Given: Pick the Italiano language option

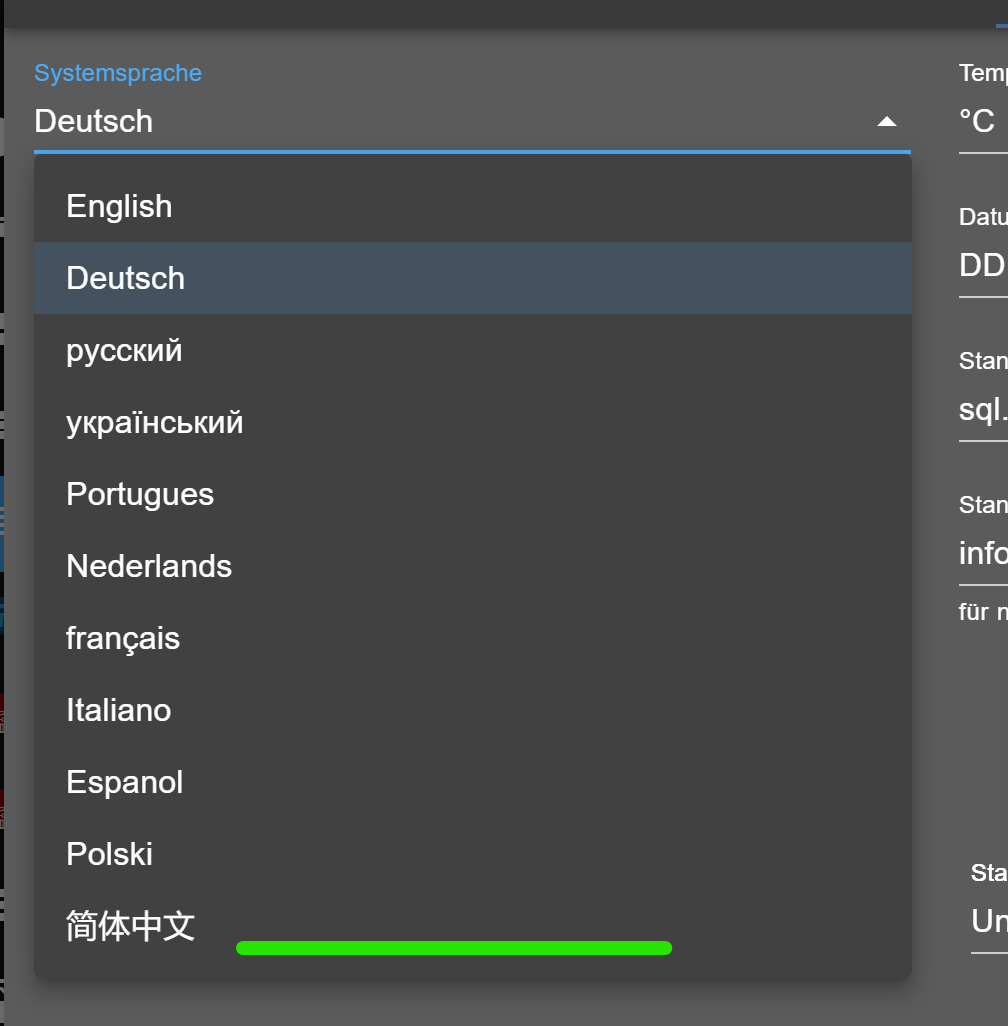Looking at the screenshot, I should [x=118, y=710].
